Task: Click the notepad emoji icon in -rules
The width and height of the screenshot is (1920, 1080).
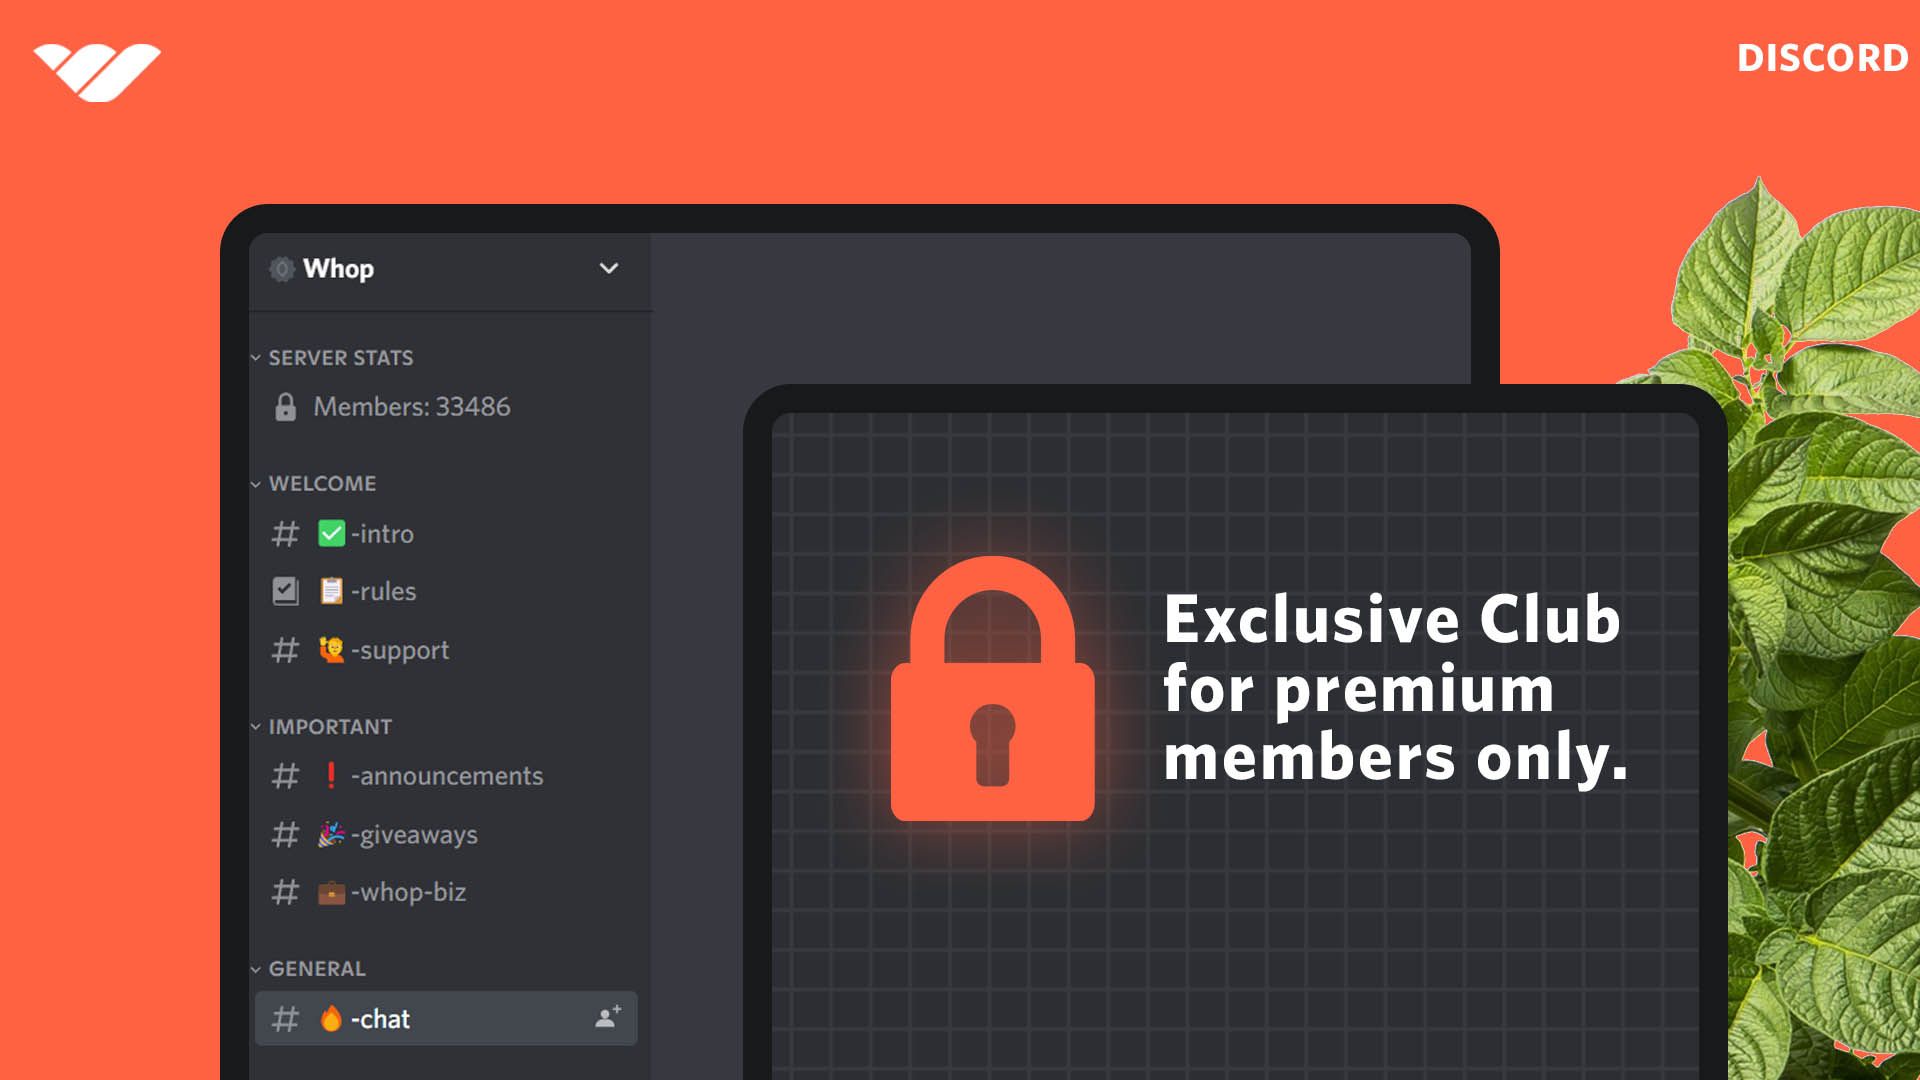Action: (326, 589)
